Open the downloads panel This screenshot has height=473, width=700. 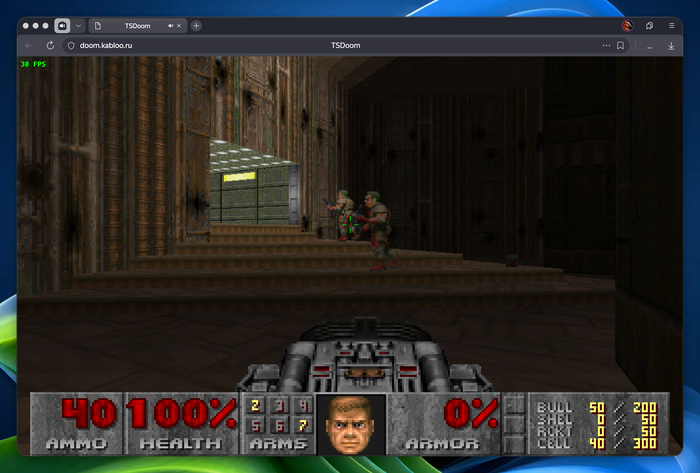pos(671,45)
